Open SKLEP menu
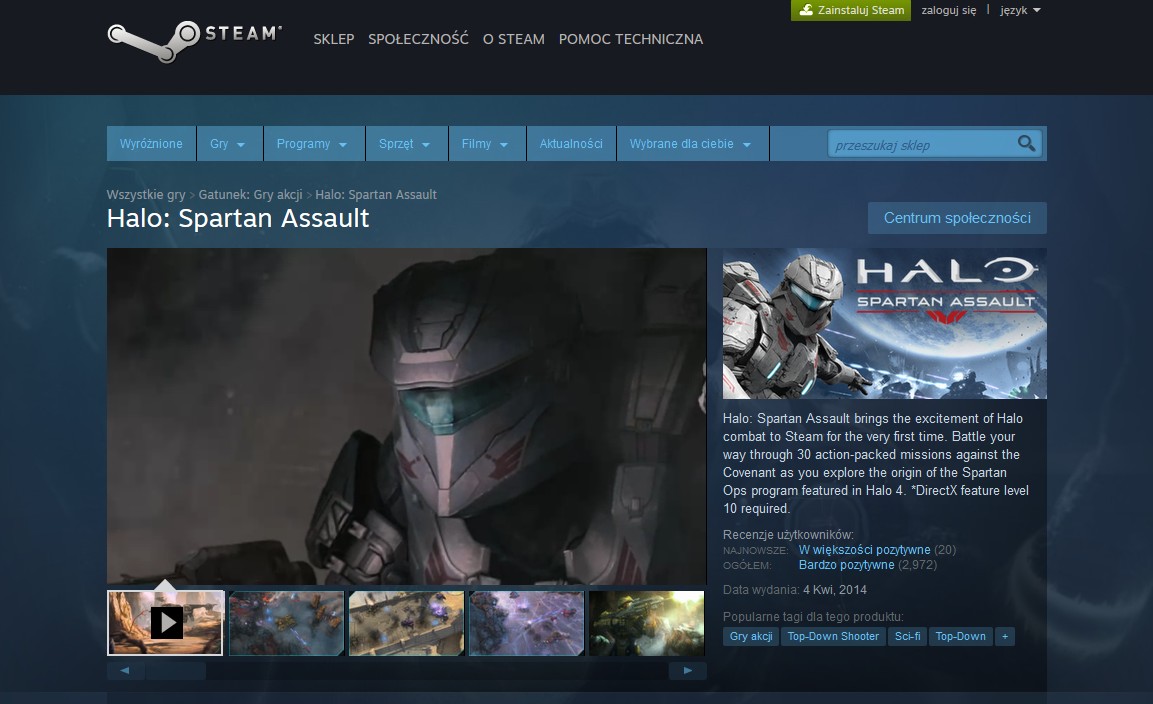This screenshot has height=704, width=1153. click(x=334, y=39)
